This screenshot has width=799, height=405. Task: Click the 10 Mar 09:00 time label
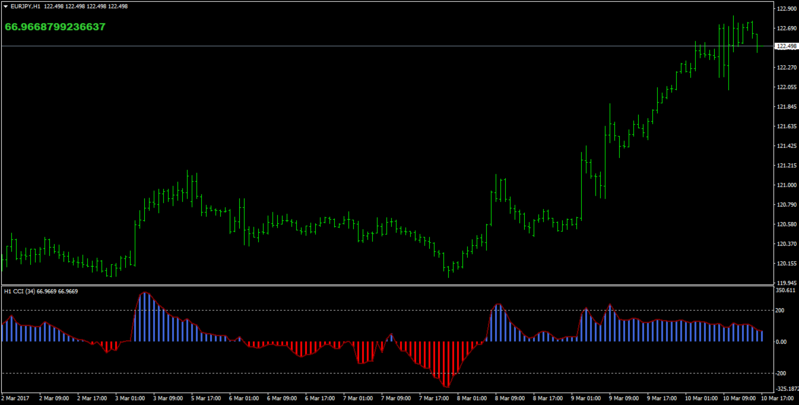(739, 398)
